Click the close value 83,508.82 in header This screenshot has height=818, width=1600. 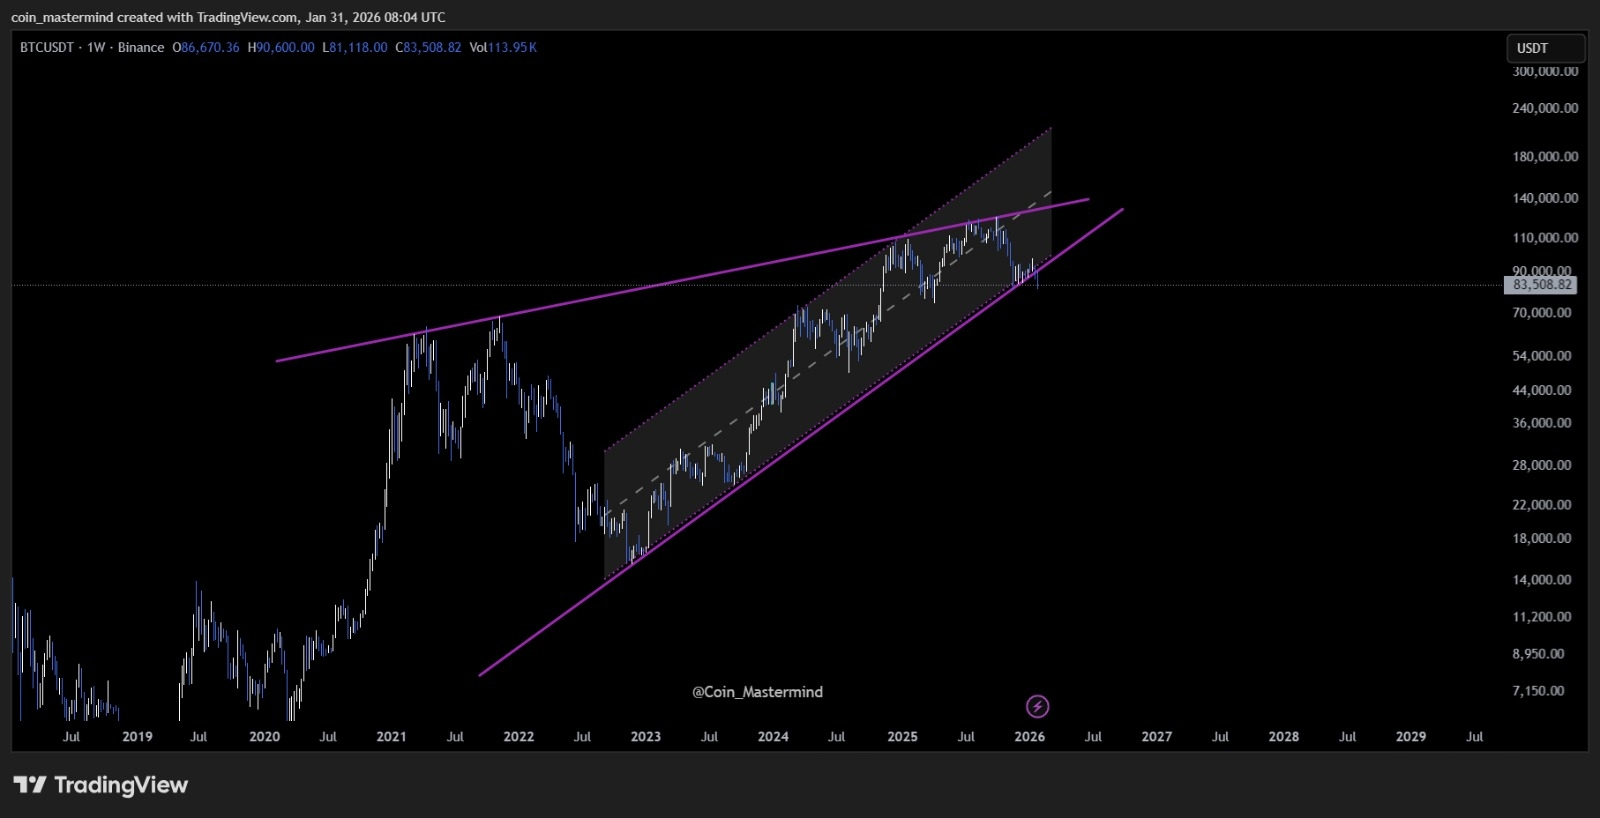[432, 47]
